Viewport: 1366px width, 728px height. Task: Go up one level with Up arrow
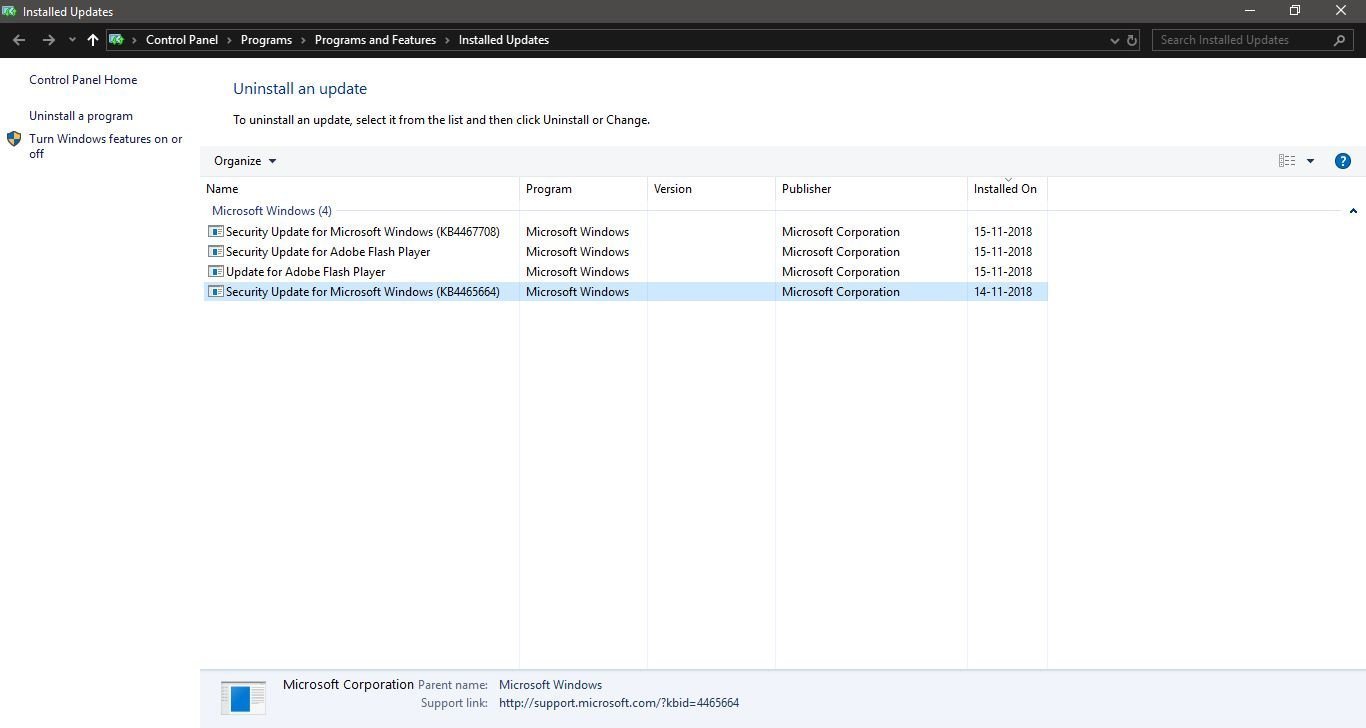93,40
